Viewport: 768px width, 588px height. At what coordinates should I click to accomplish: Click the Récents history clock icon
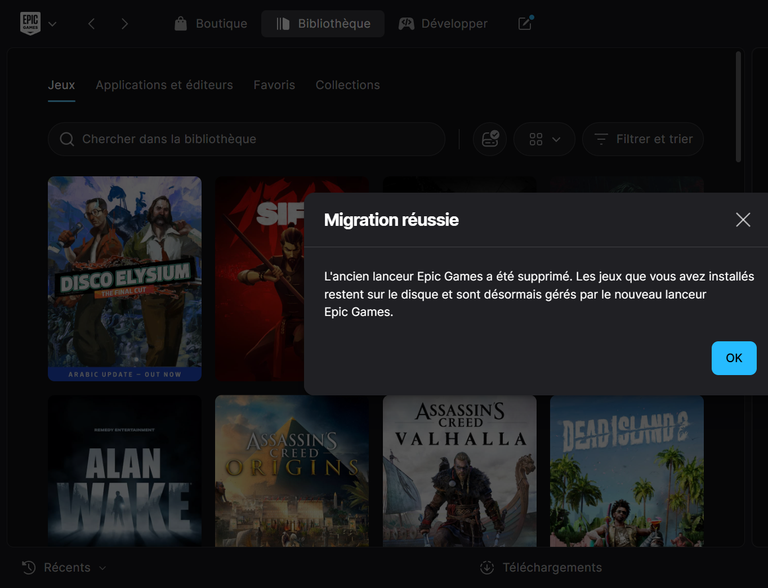[29, 567]
